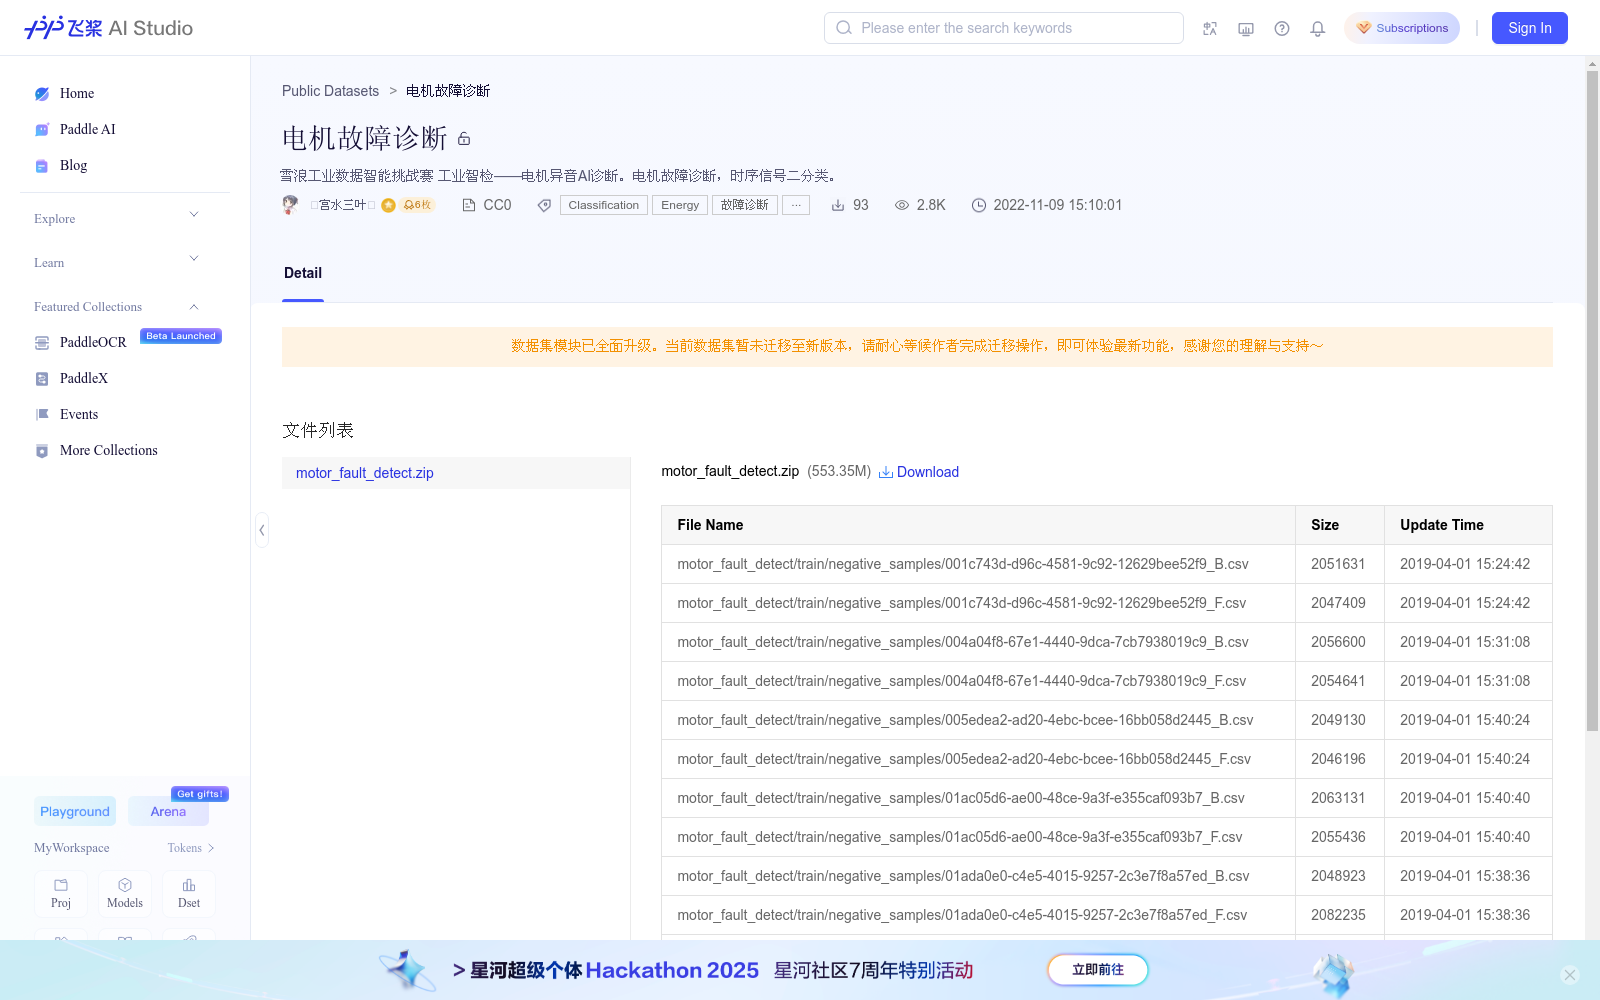
Task: Click the Beta Launched badge
Action: 181,336
